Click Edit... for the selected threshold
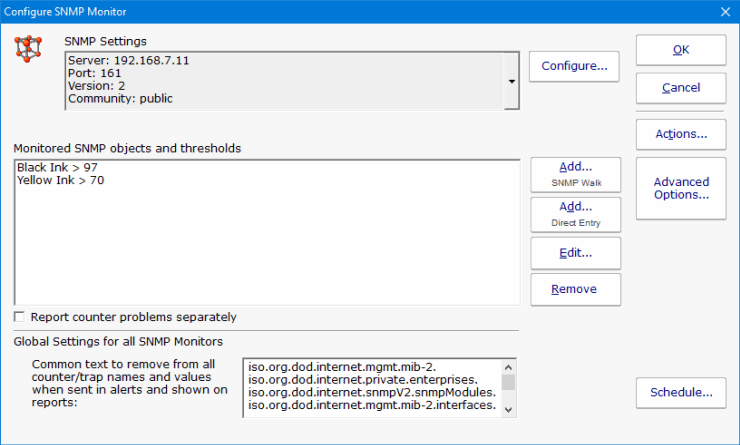The height and width of the screenshot is (445, 740). (575, 253)
